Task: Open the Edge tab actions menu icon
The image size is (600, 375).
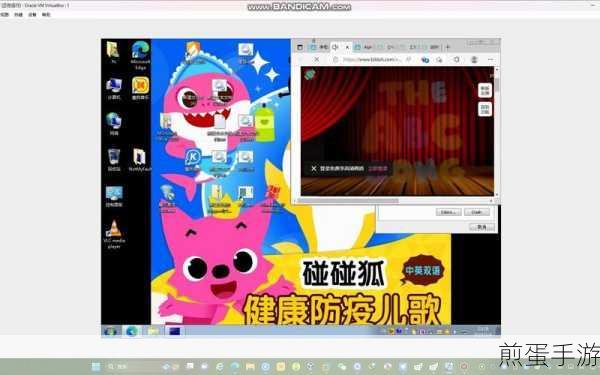Action: [300, 47]
